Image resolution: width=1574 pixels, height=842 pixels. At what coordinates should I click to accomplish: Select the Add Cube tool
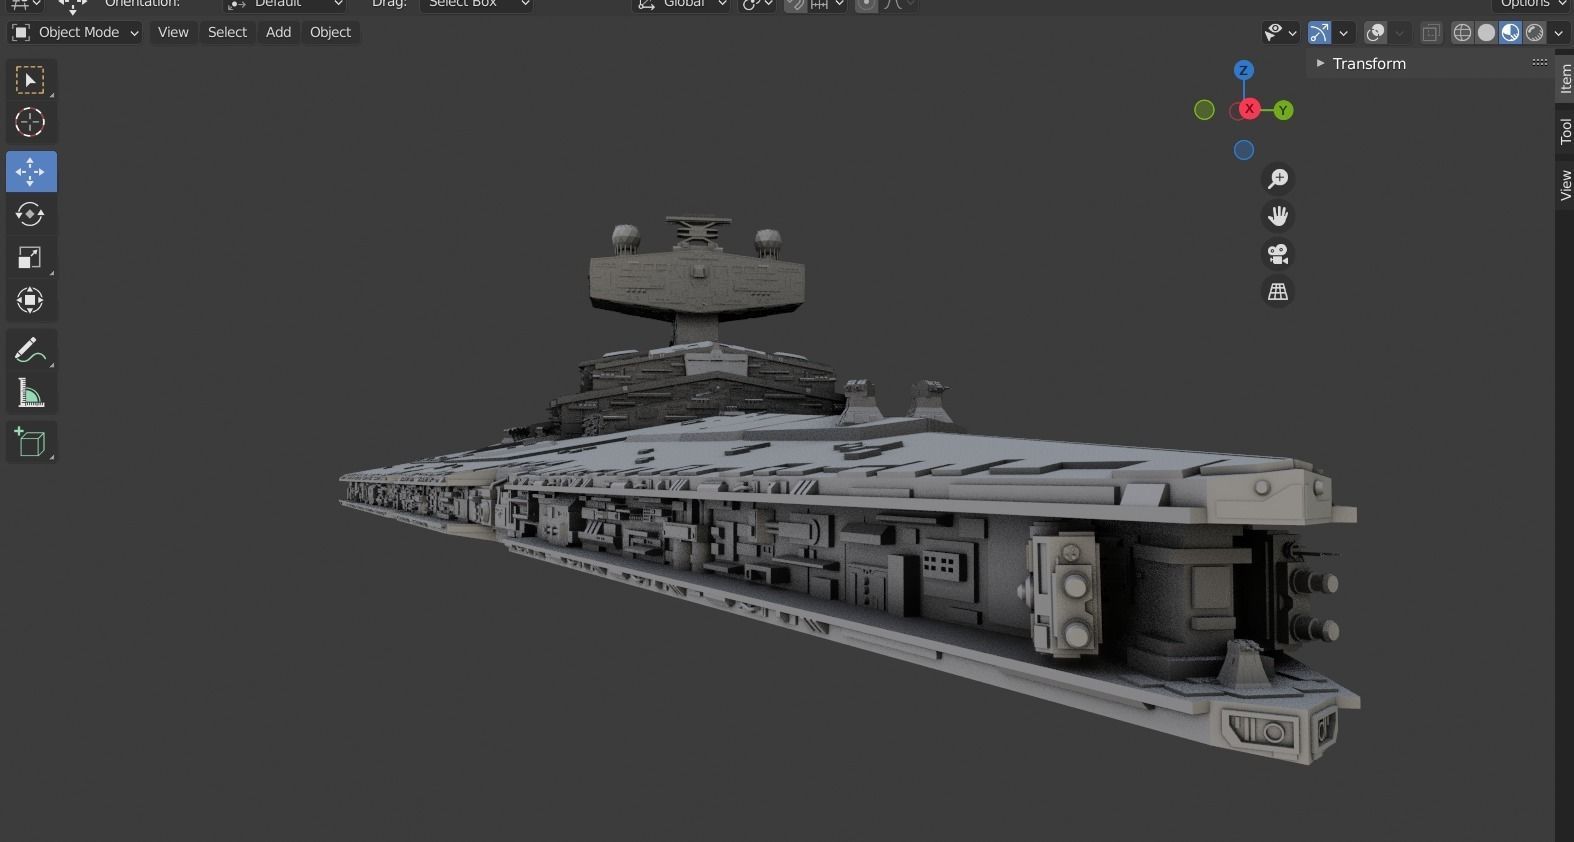coord(30,442)
